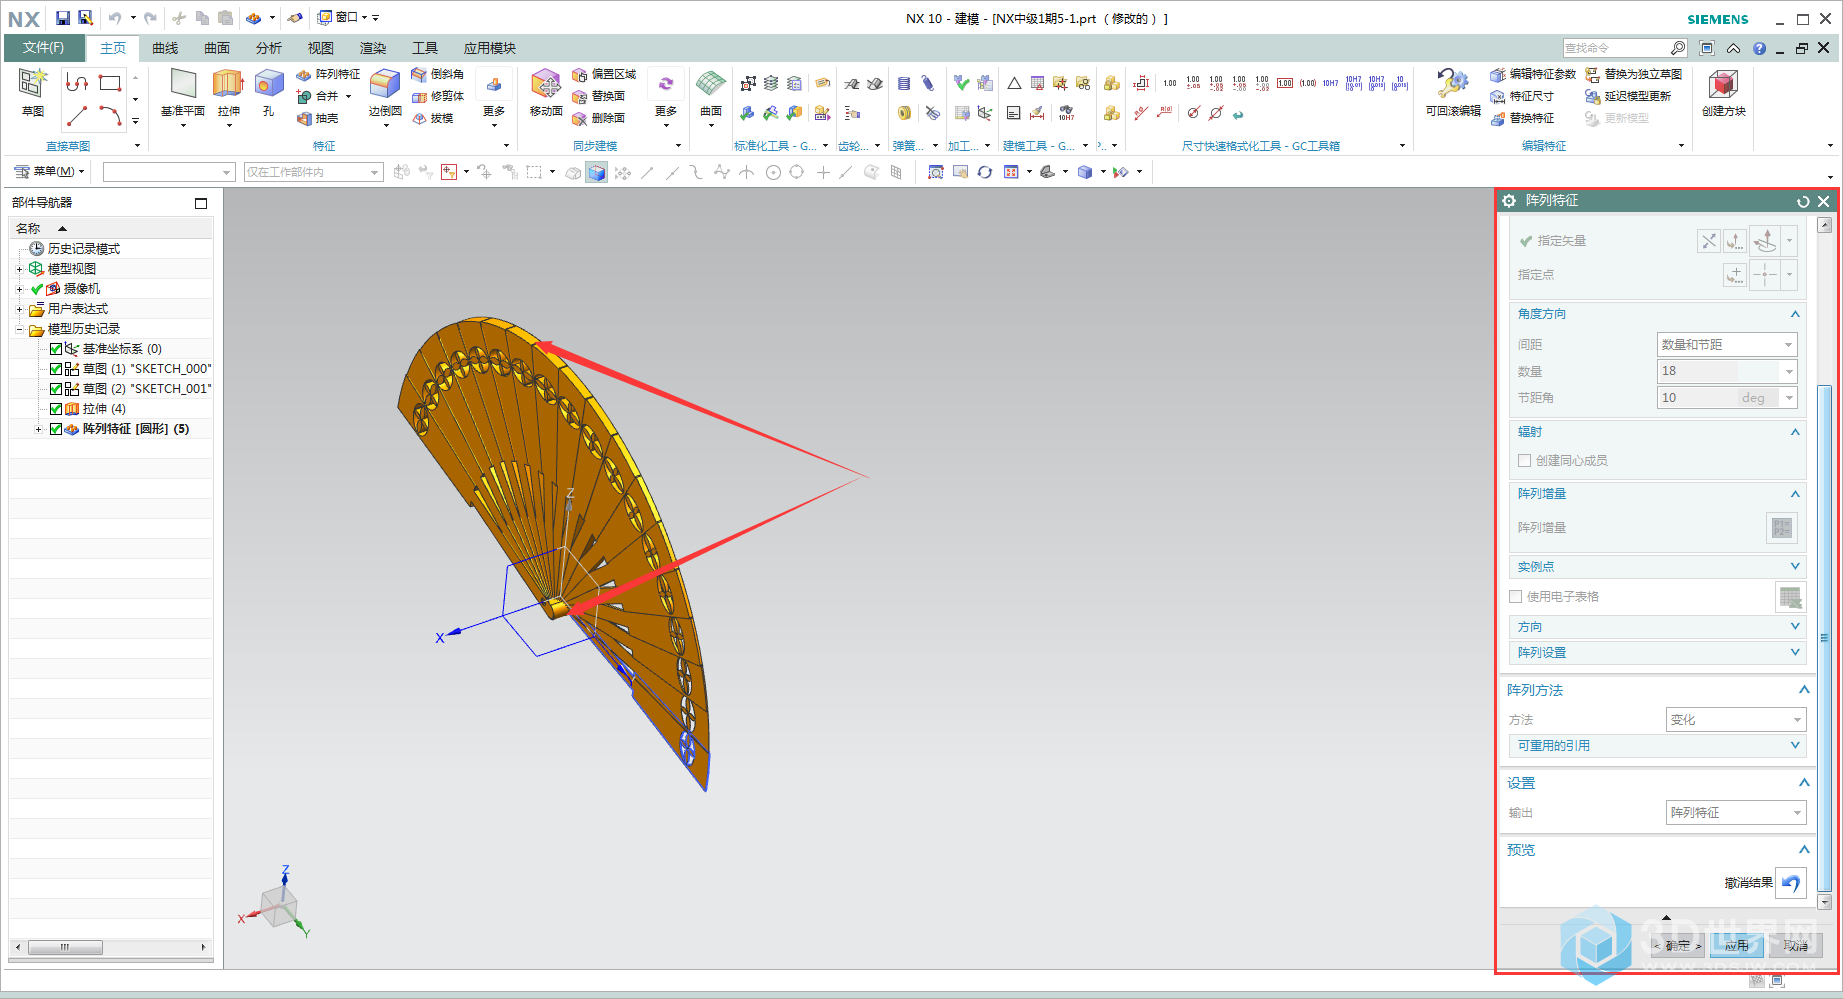
Task: Click Delete Face (删除面) tool
Action: (x=598, y=118)
